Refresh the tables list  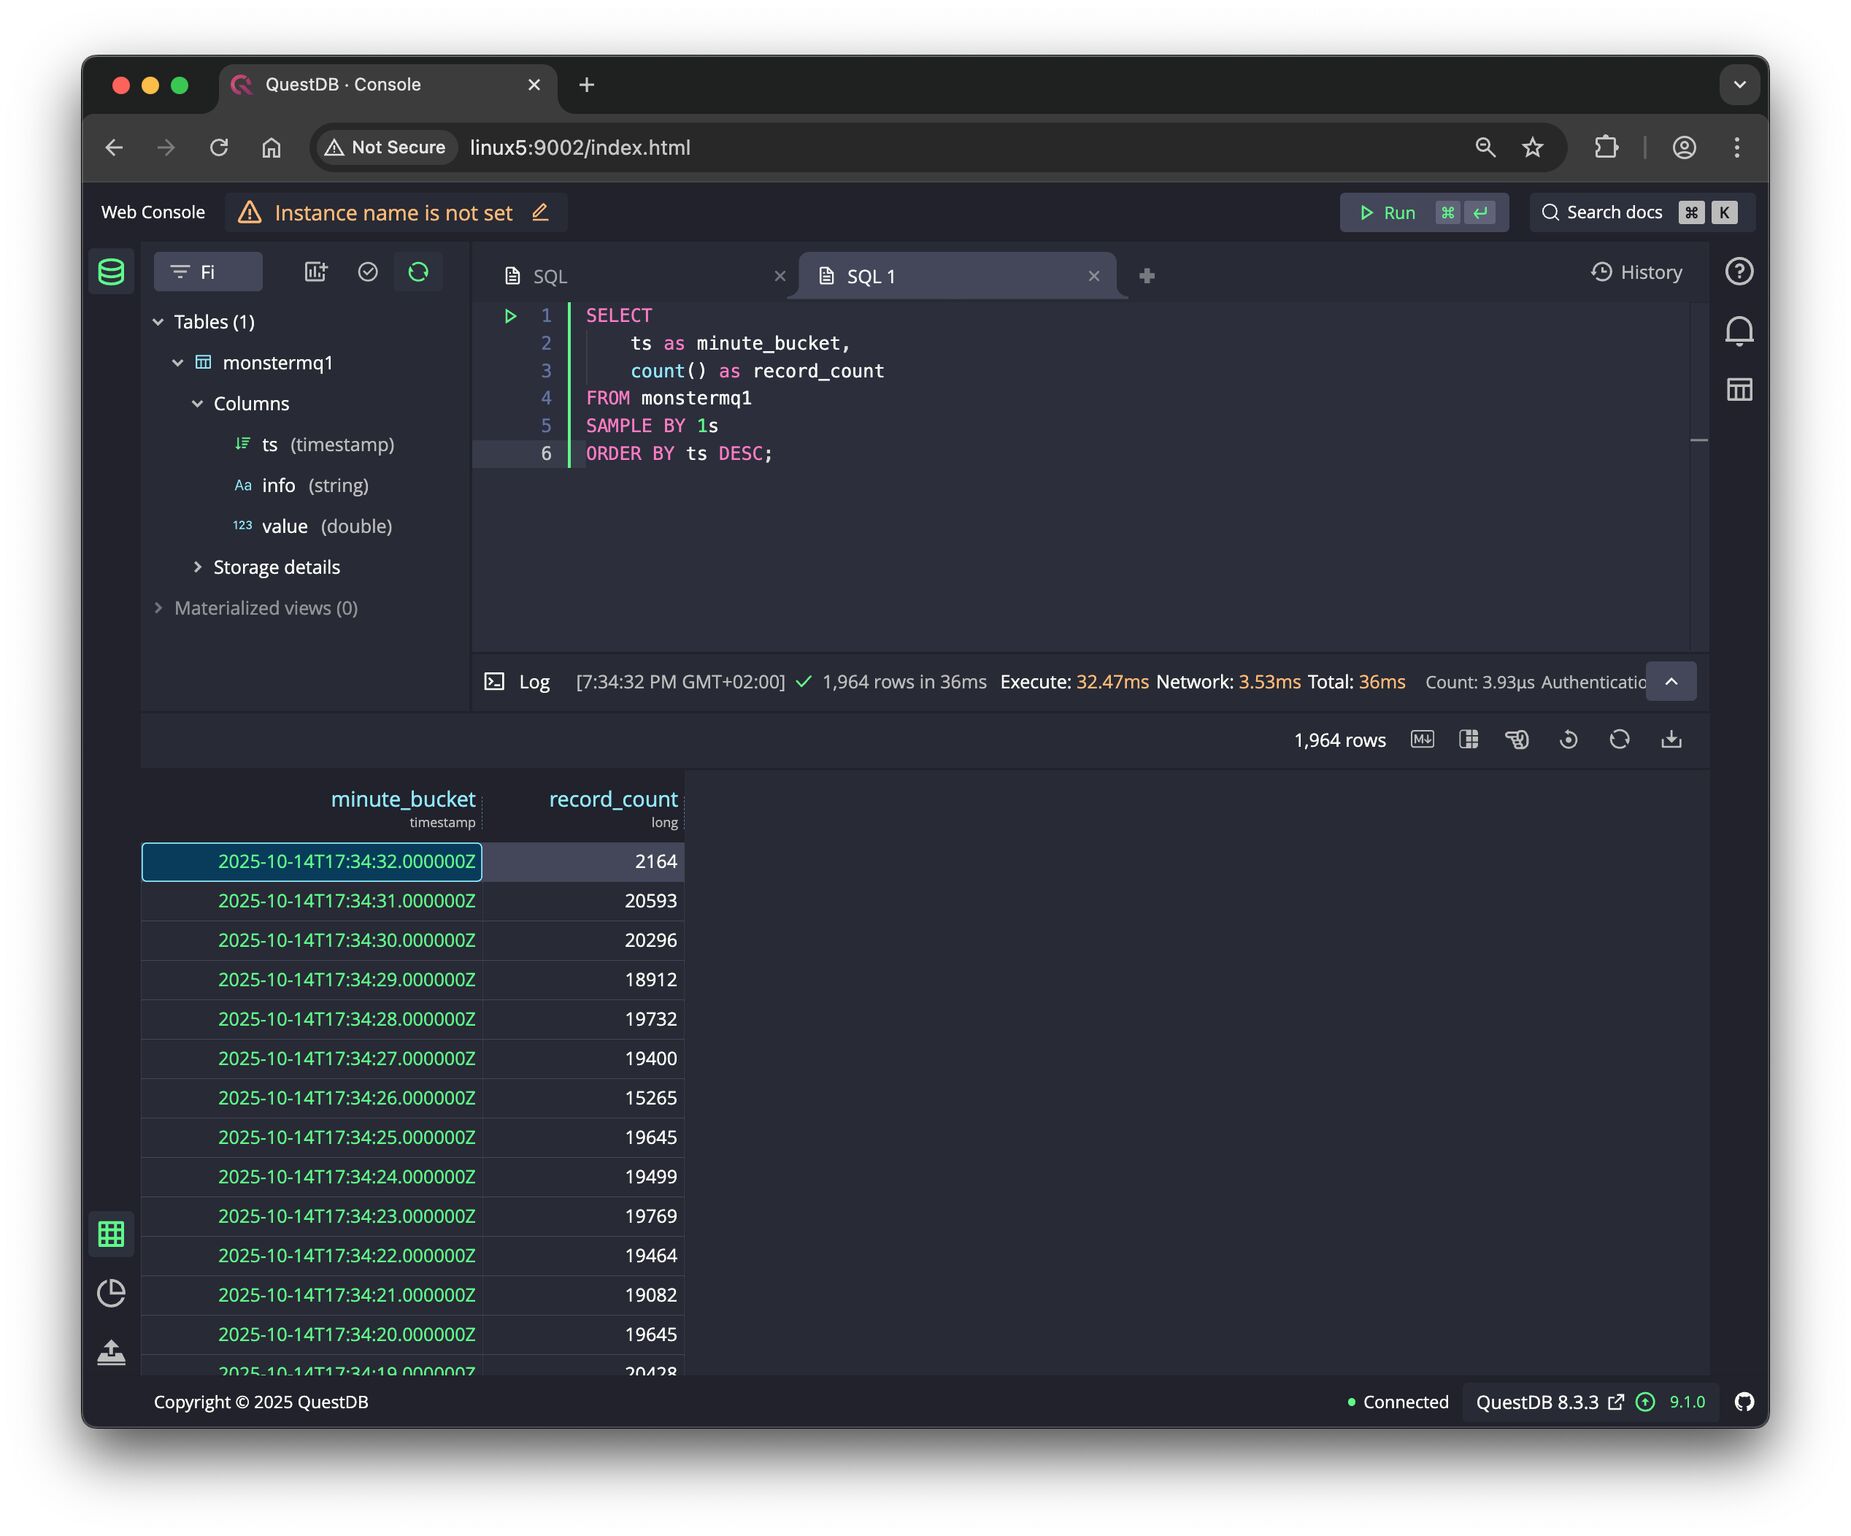point(418,272)
